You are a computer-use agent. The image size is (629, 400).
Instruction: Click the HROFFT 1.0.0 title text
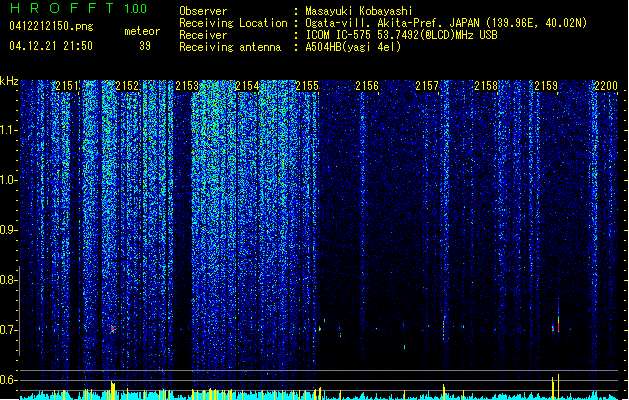[x=79, y=8]
